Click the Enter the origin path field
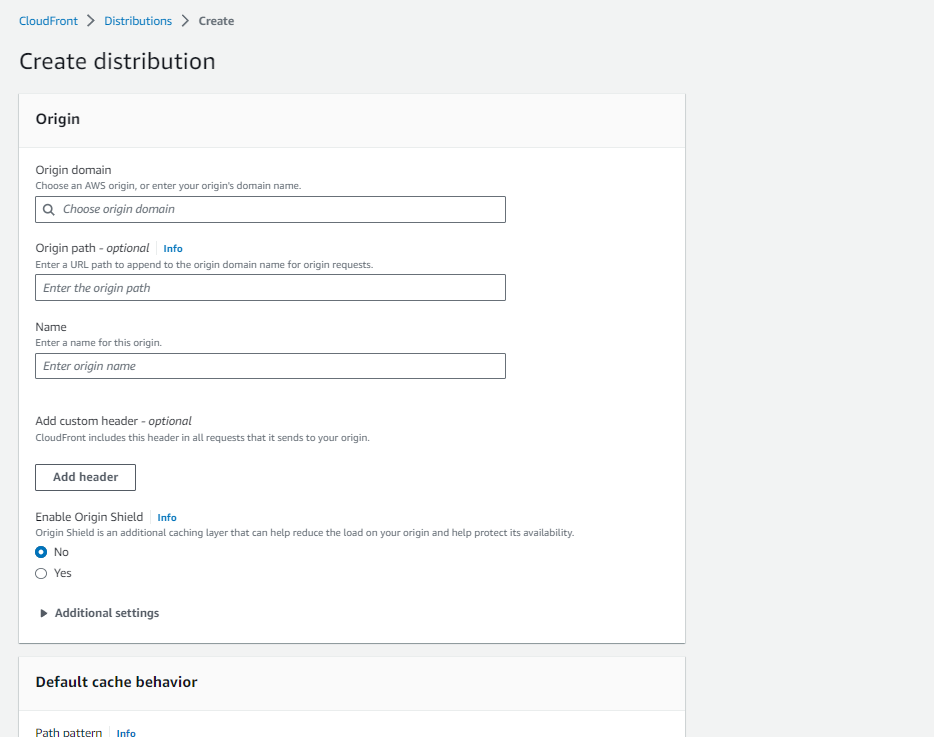 point(270,288)
